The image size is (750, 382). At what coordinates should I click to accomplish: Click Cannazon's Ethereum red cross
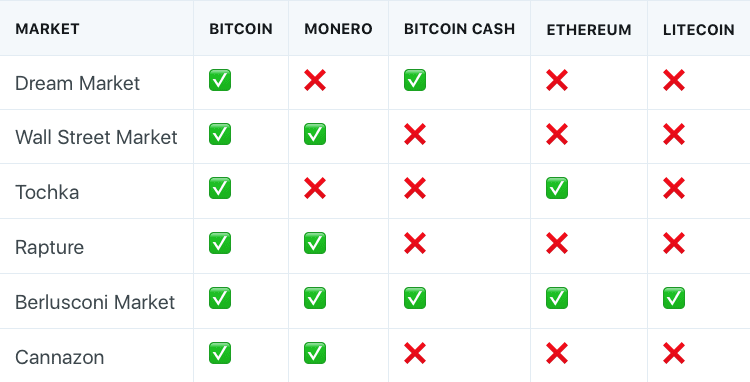coord(557,353)
